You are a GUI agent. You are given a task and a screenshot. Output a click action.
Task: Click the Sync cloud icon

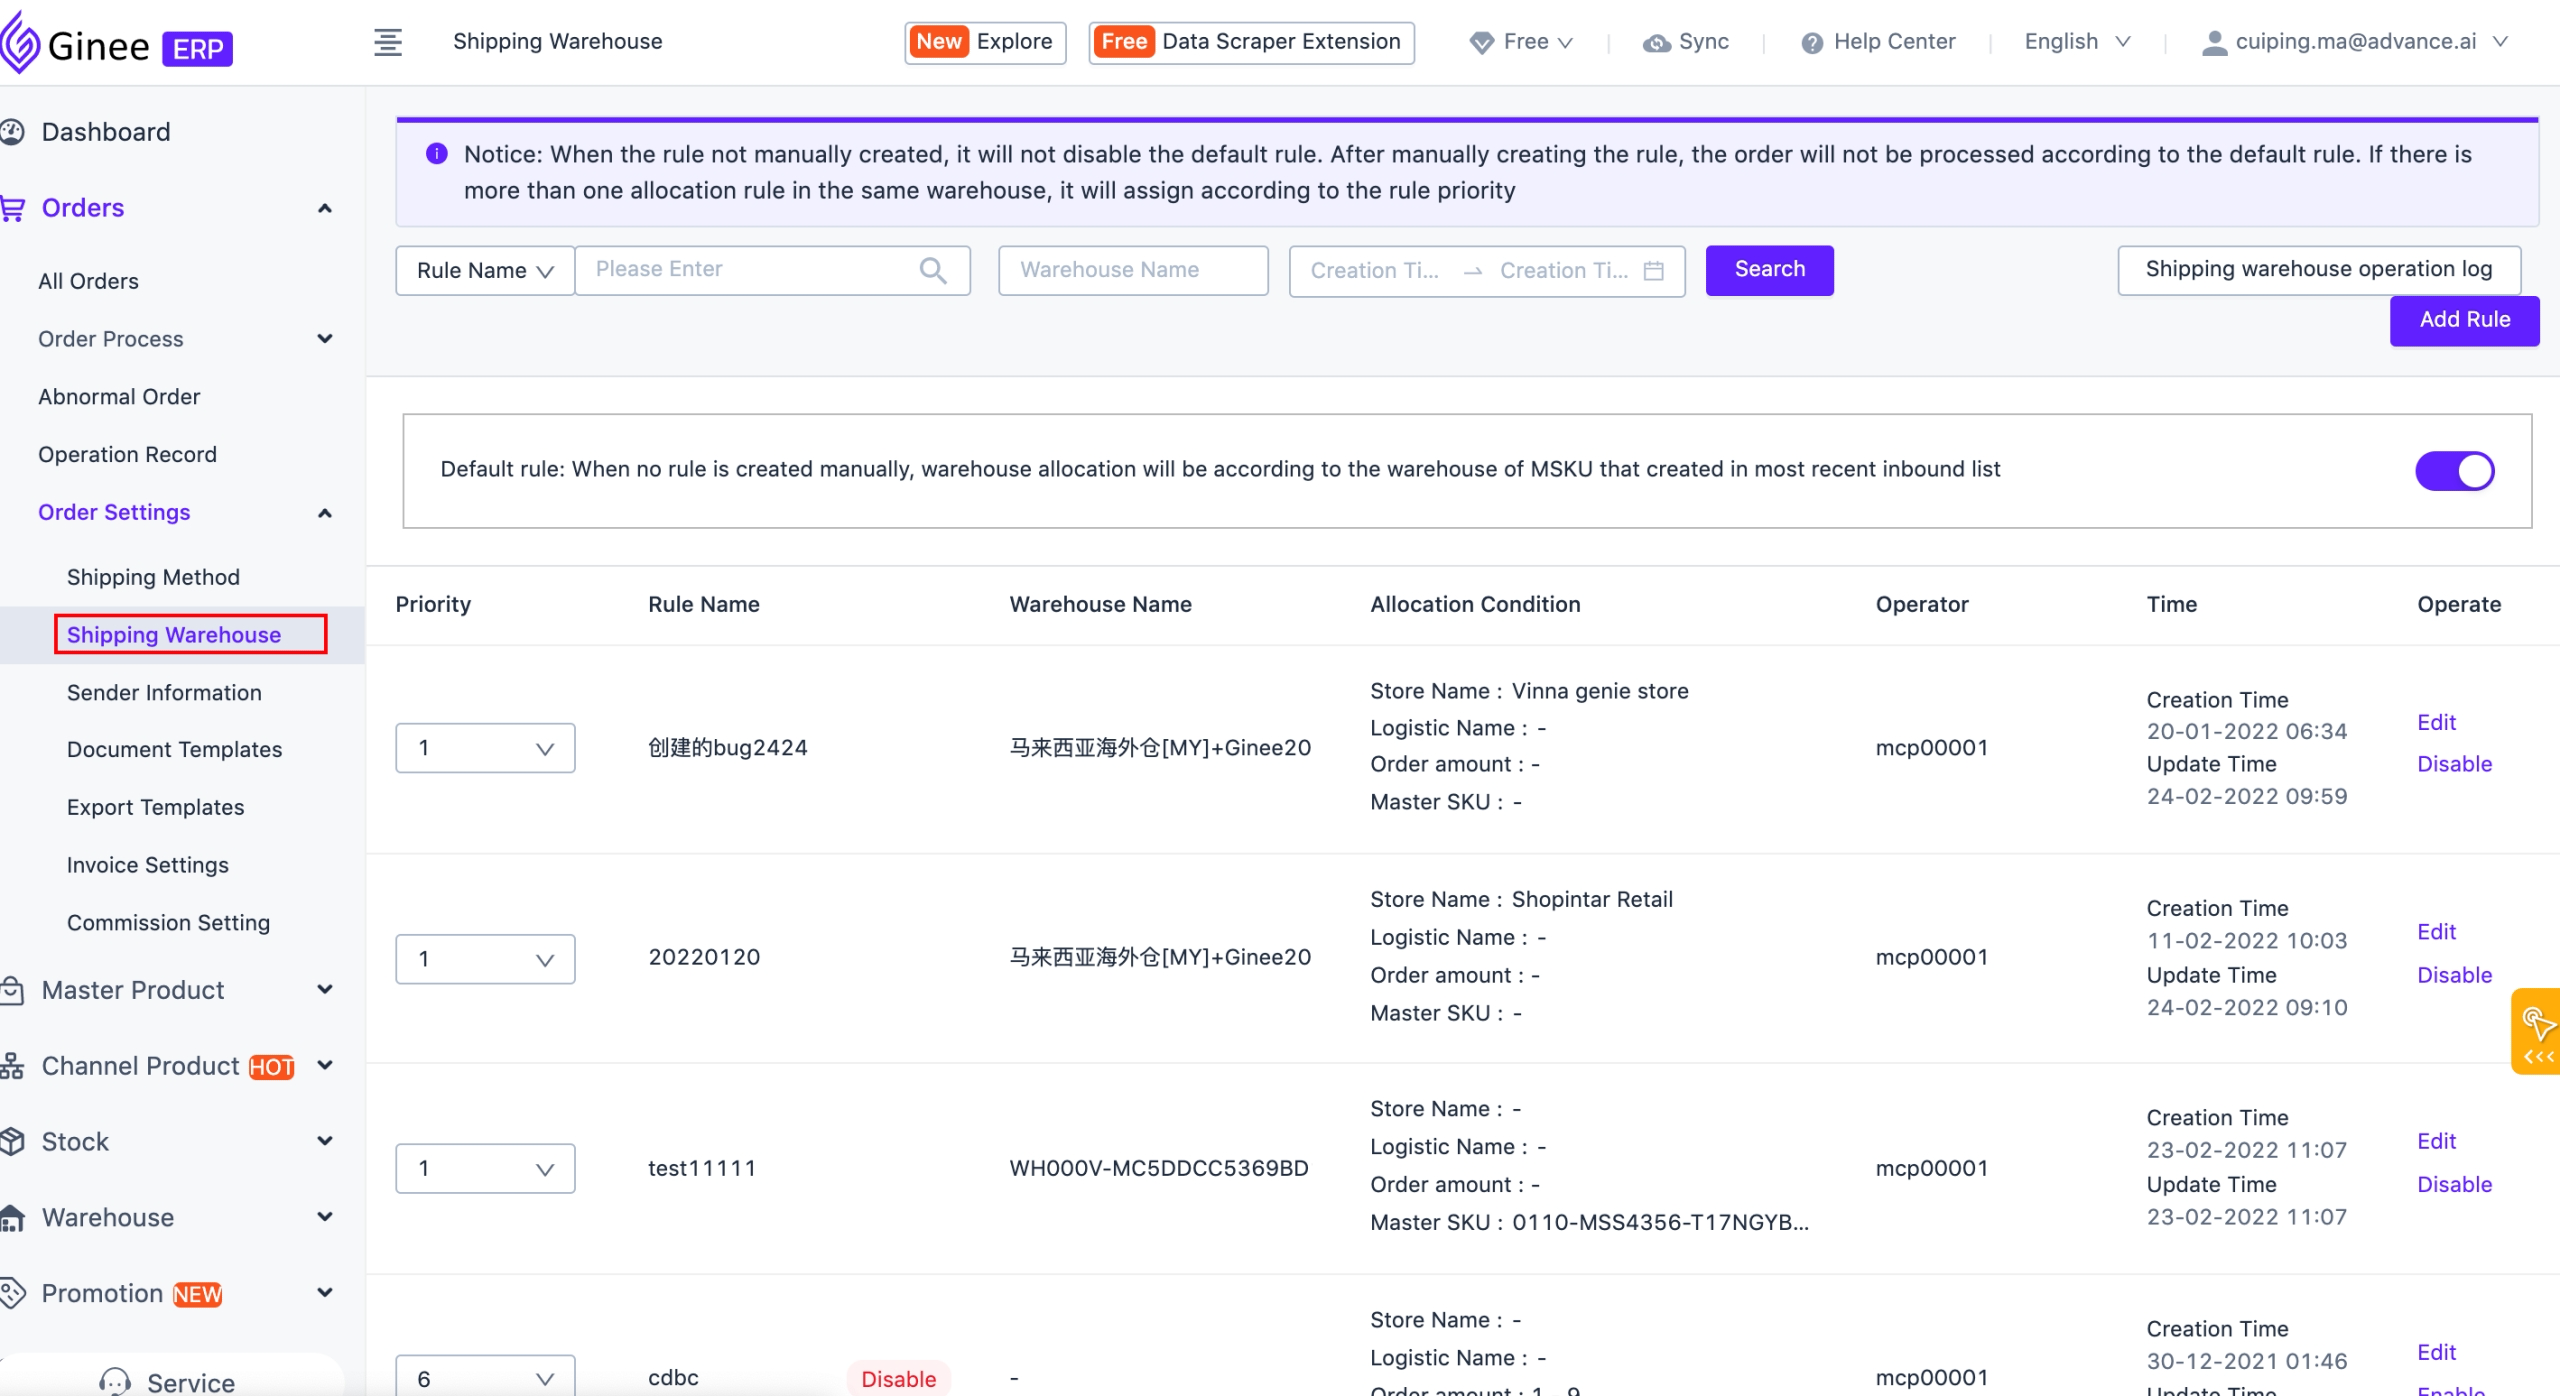[1656, 43]
